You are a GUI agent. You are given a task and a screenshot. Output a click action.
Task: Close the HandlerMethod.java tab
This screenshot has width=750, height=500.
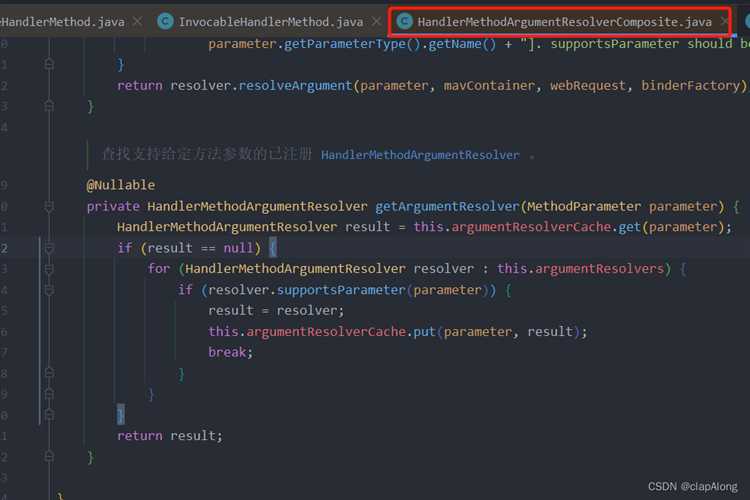tap(137, 22)
